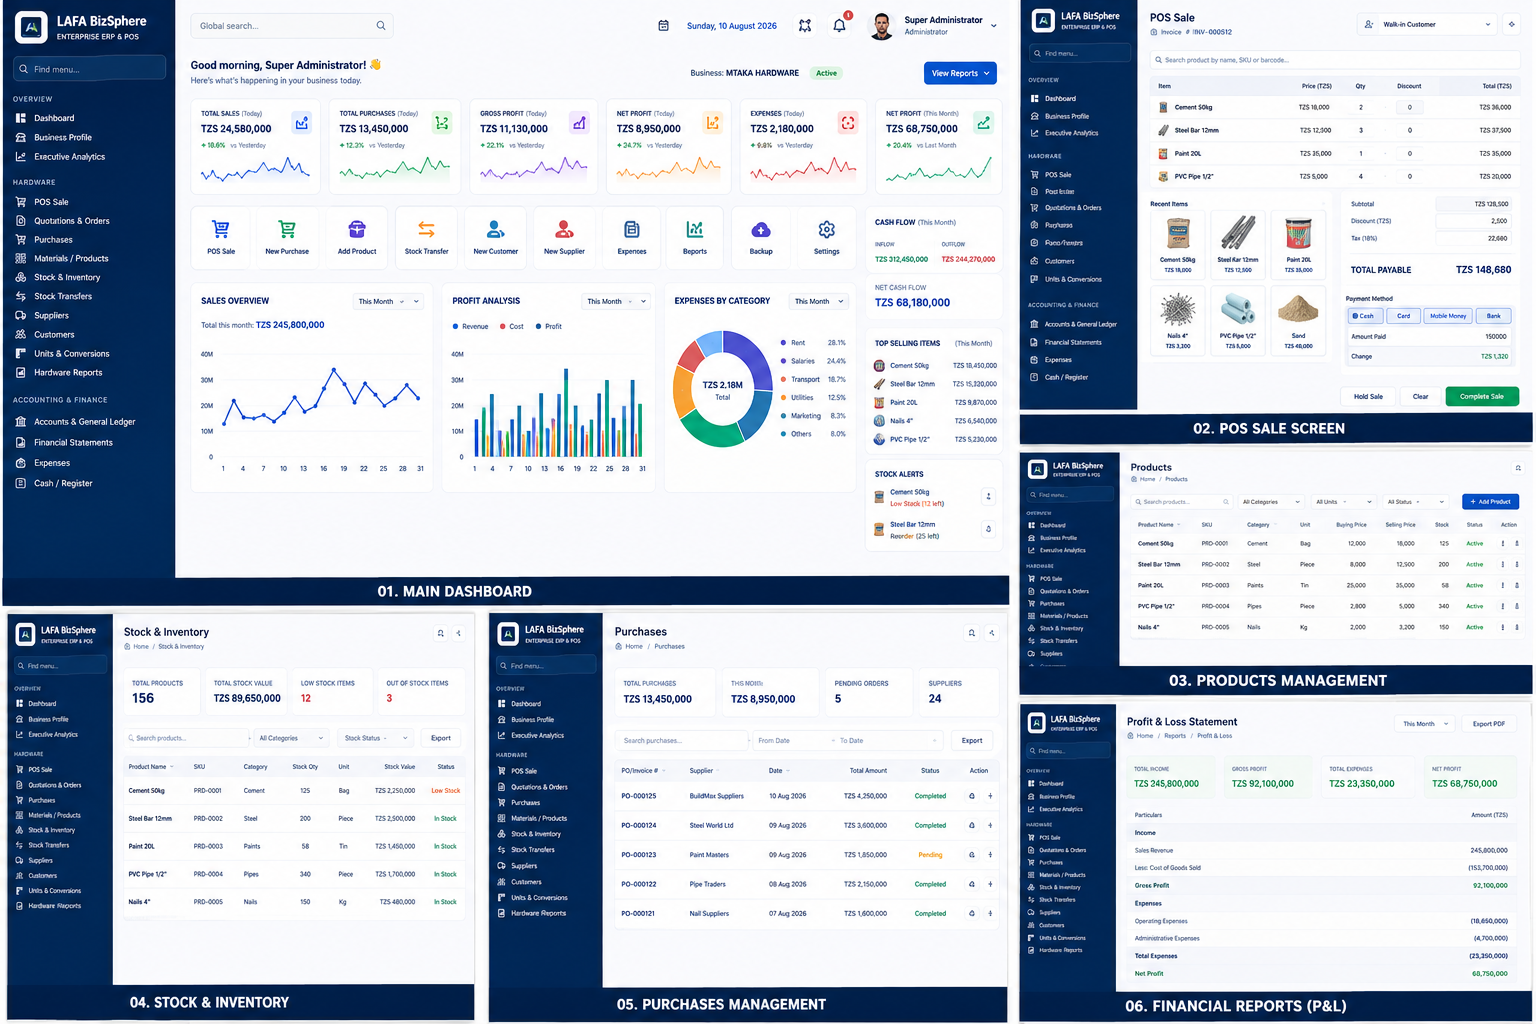Toggle Cost series in Profit Analysis legend
This screenshot has height=1024, width=1536.
[511, 327]
